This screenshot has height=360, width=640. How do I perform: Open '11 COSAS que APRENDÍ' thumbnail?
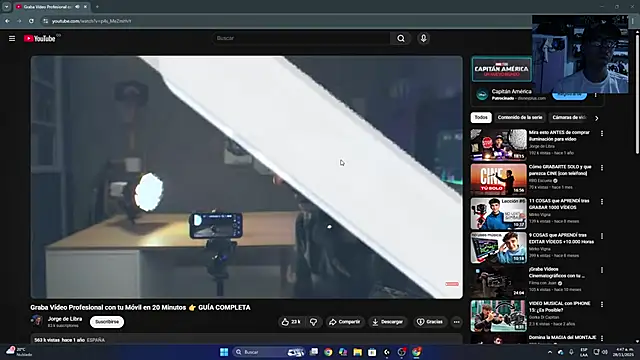(x=498, y=213)
